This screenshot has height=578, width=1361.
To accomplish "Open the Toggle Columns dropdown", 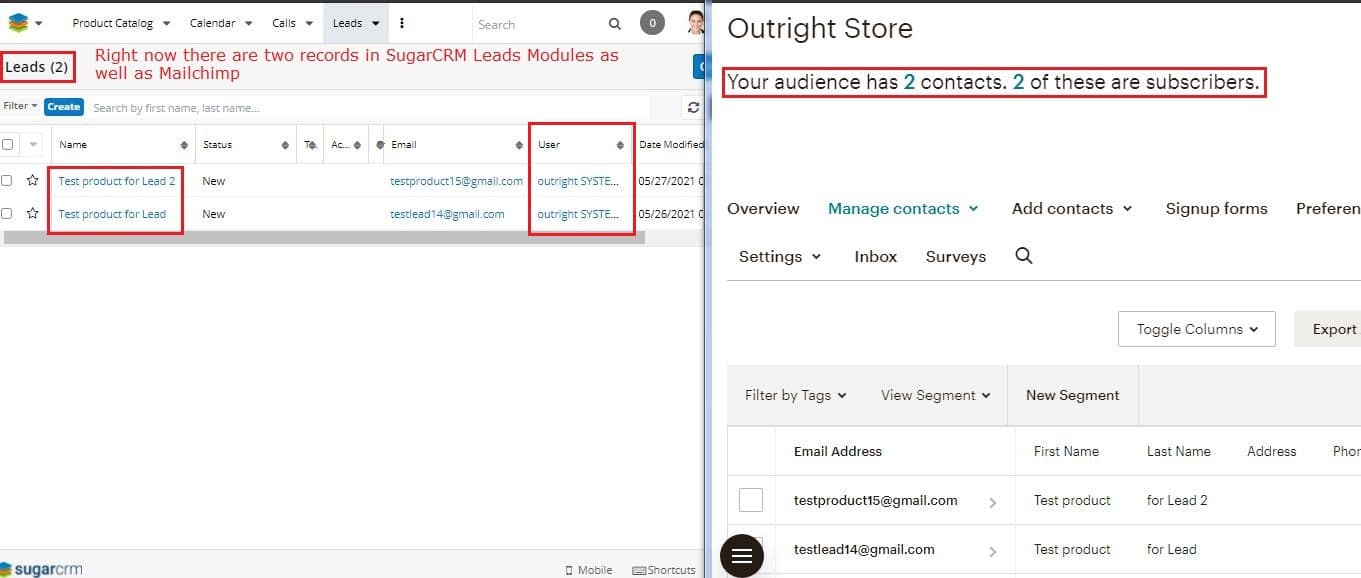I will [x=1196, y=329].
